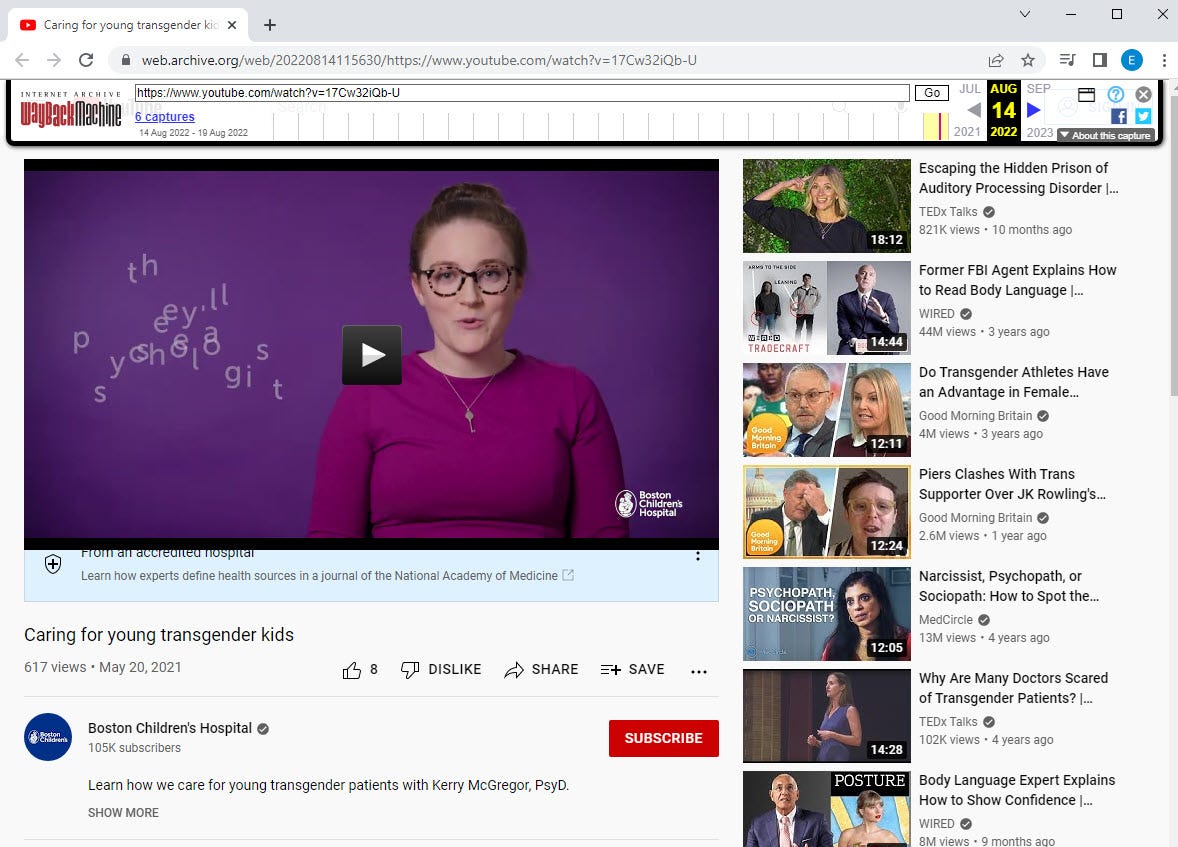The image size is (1178, 847).
Task: Play the video with the center play button
Action: click(372, 355)
